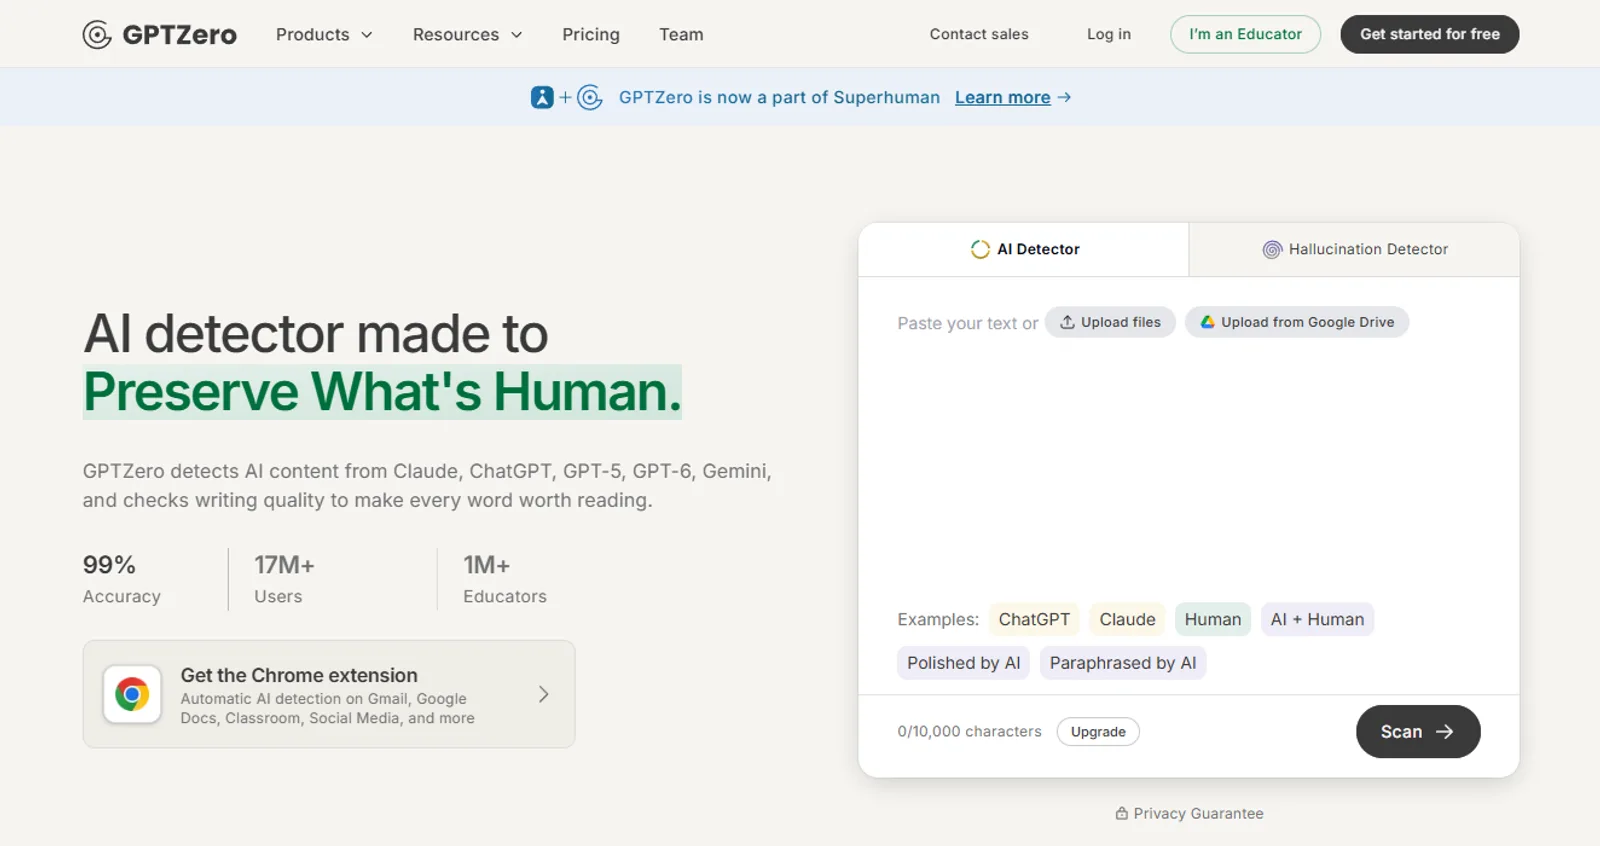
Task: Click the Get the Chrome extension title
Action: coord(299,675)
